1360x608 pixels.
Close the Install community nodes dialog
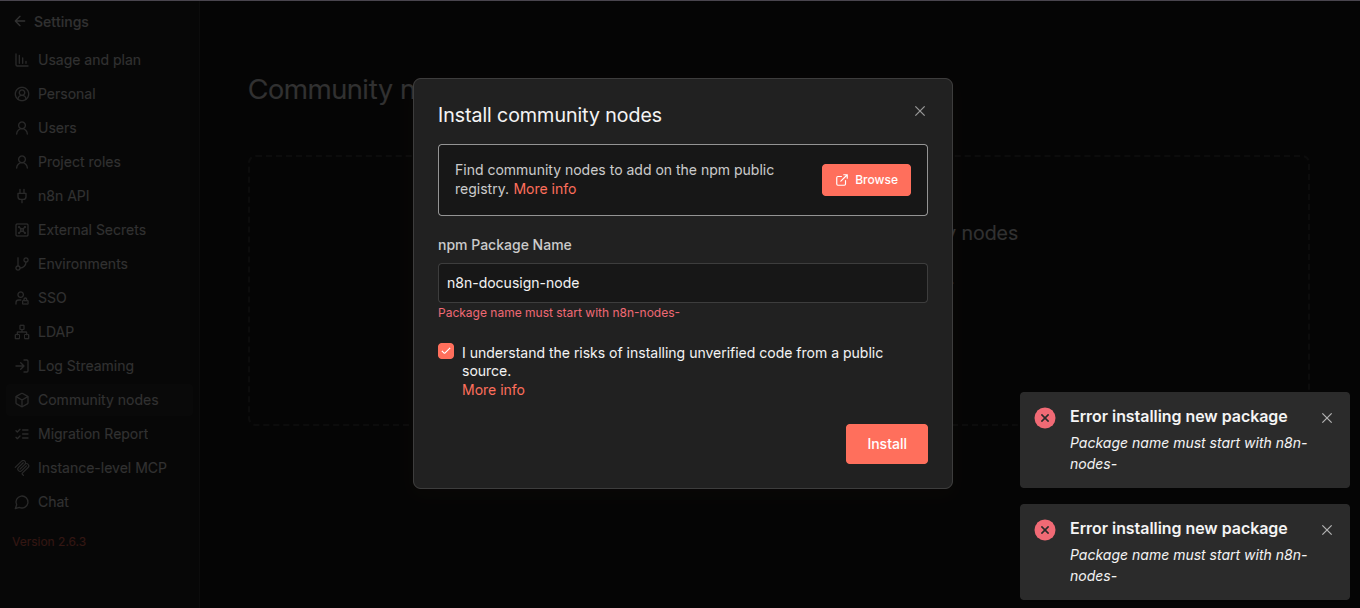point(920,111)
